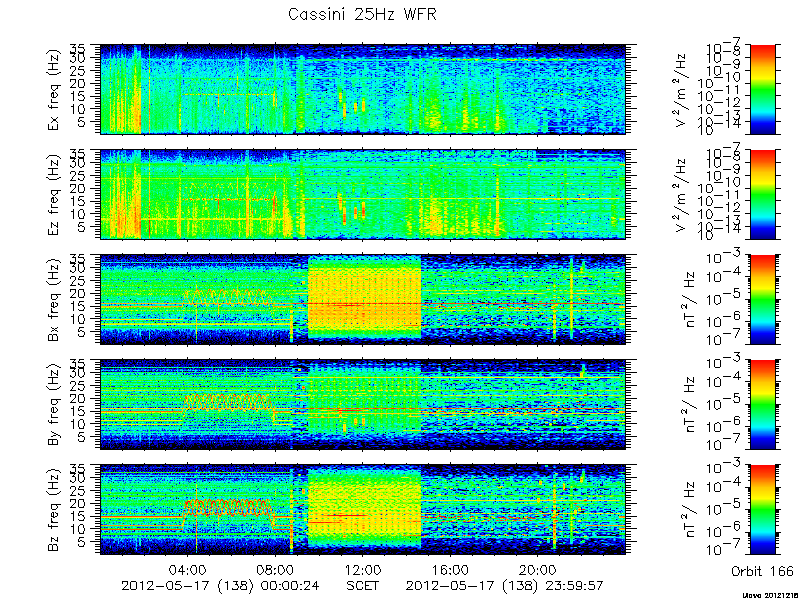Viewport: 800px width, 600px height.
Task: Select the "By freq (Hz)" axis label
Action: point(54,405)
